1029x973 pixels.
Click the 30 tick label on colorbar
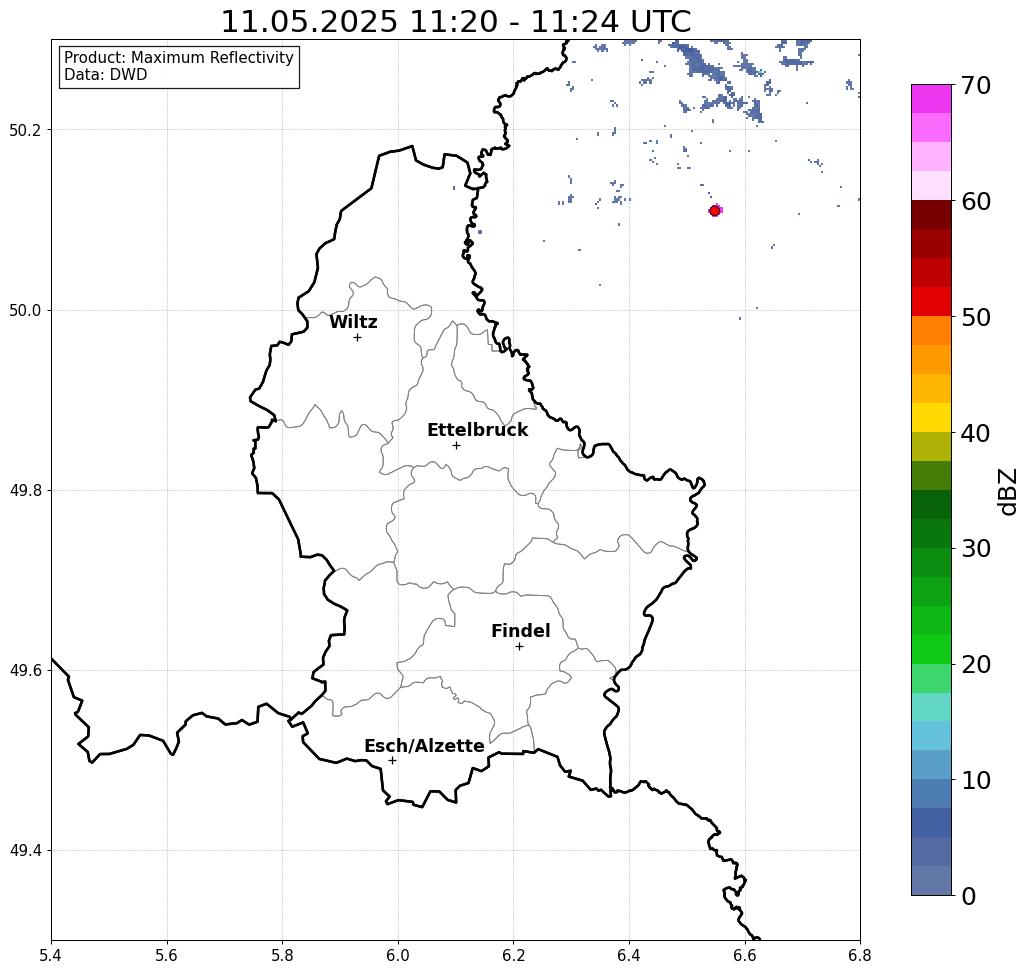point(976,548)
